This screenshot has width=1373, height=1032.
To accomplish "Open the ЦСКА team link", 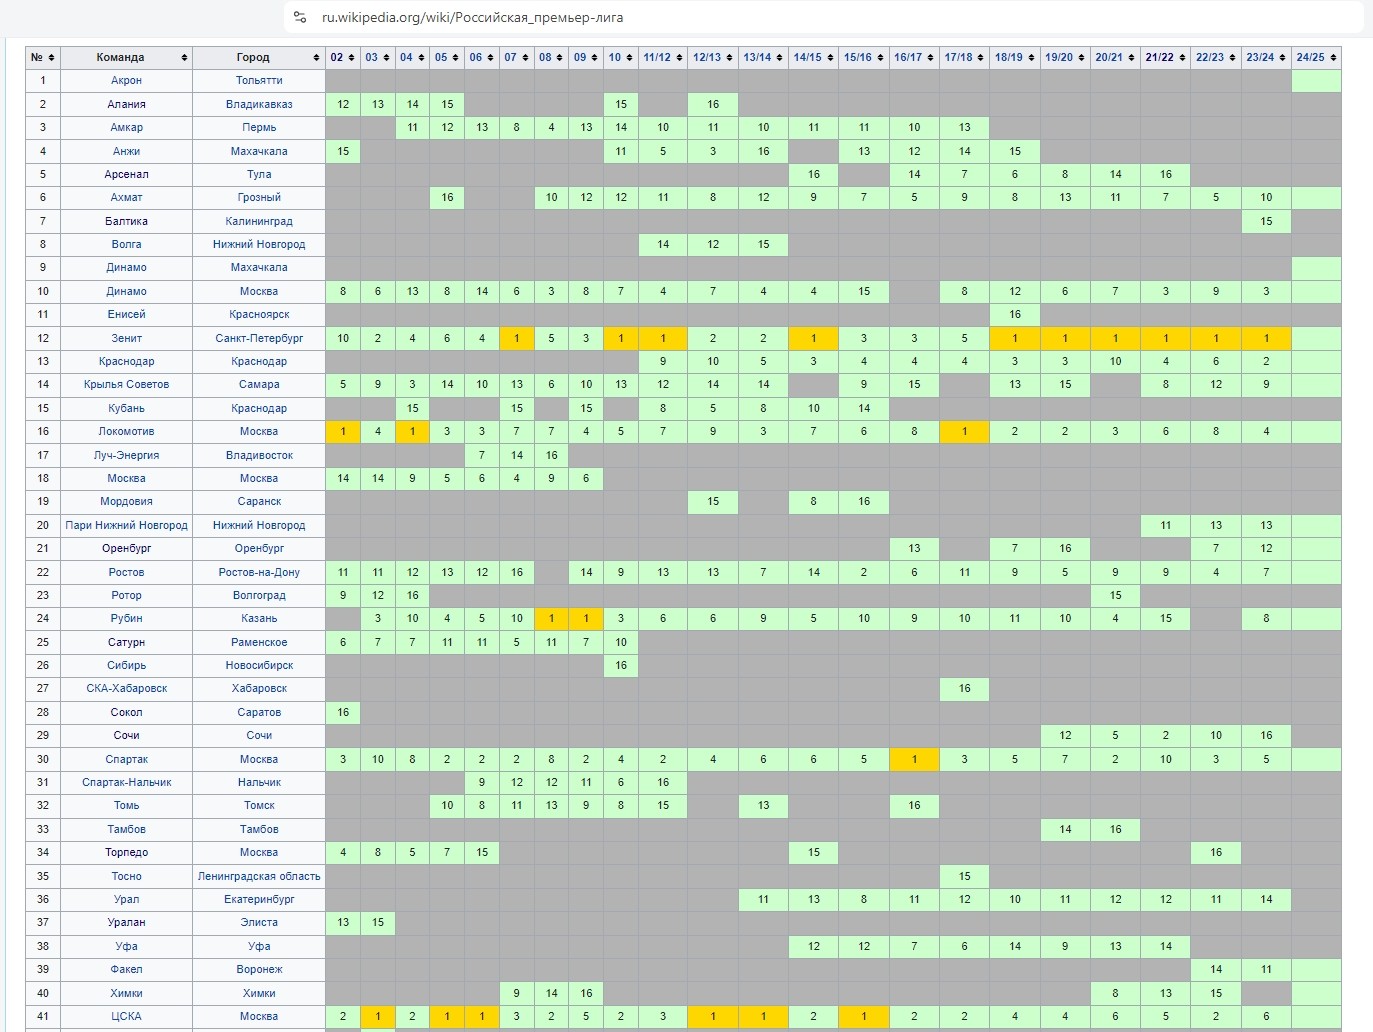I will click(x=126, y=1016).
